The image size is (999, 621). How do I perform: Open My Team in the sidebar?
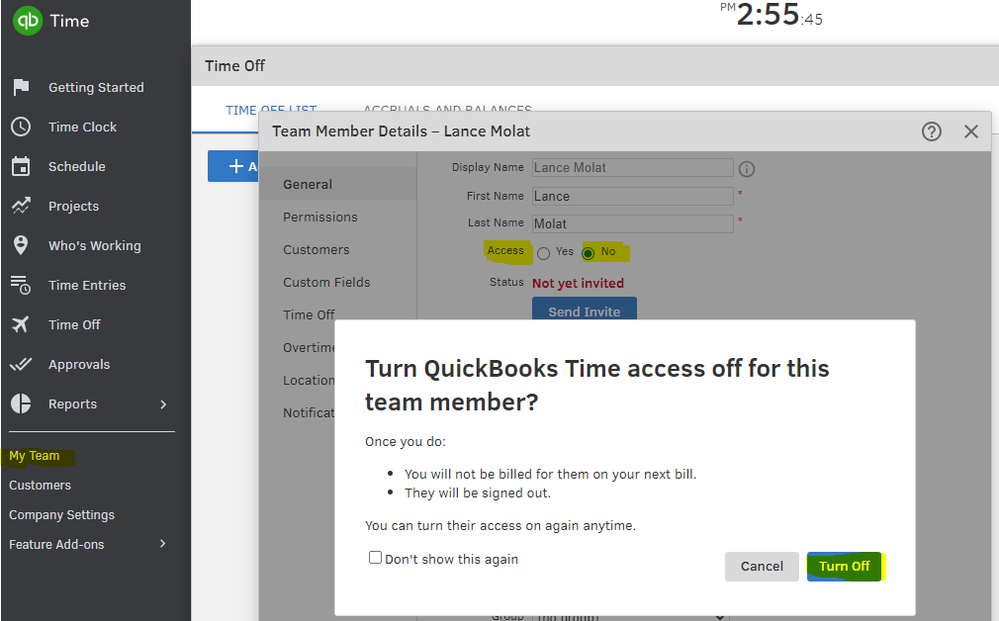(35, 456)
